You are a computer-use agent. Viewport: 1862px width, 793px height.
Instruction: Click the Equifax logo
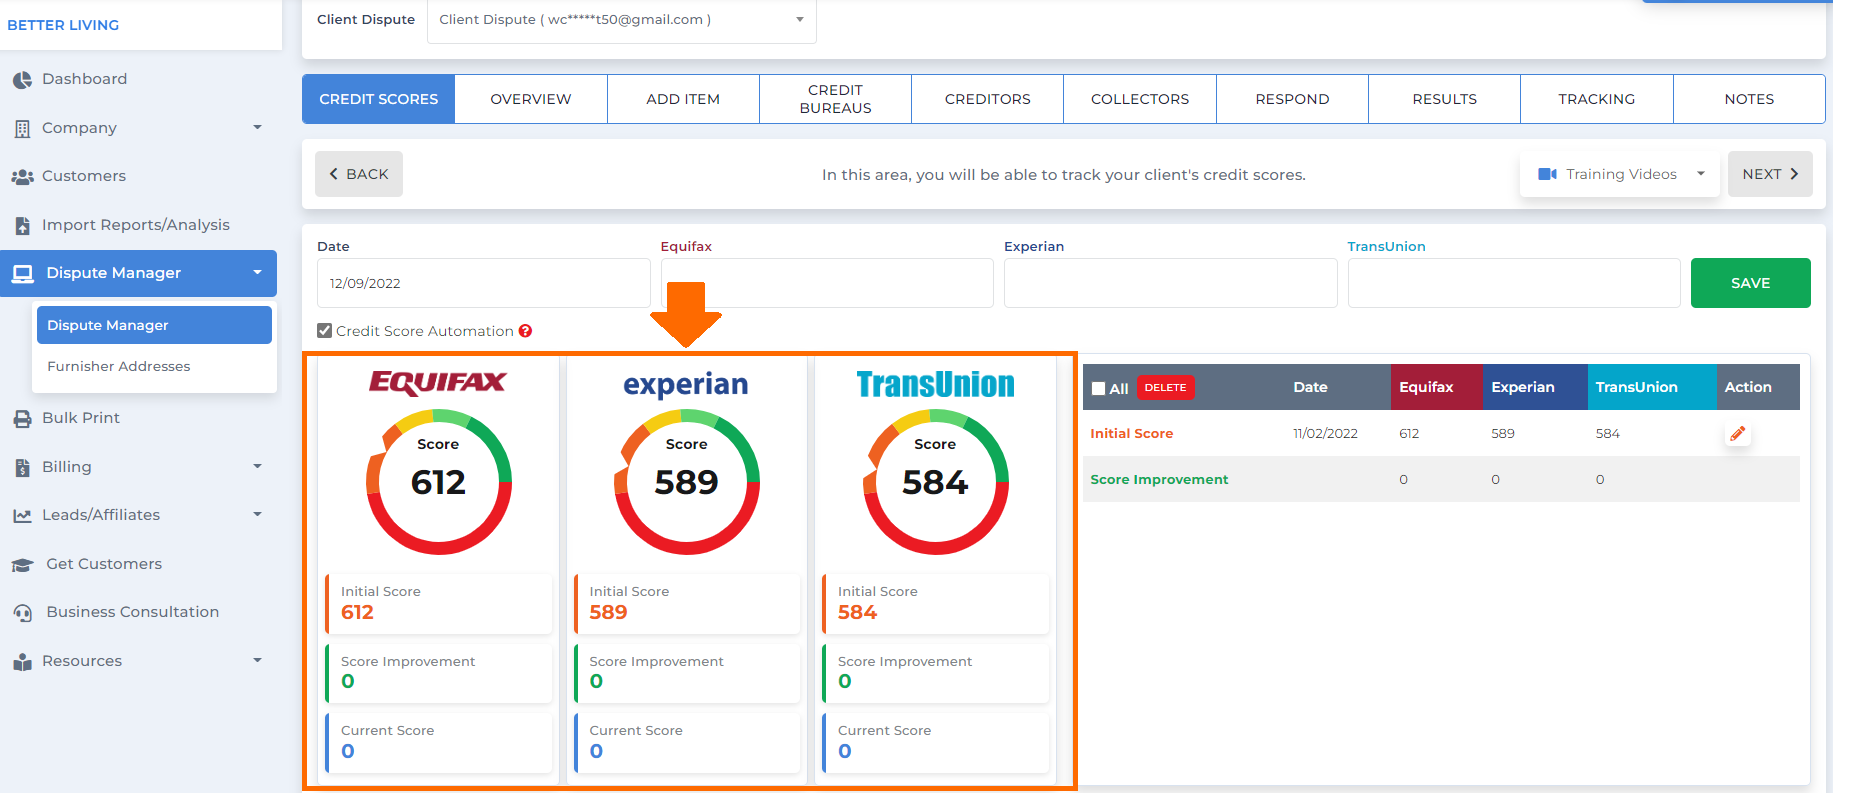pos(438,383)
